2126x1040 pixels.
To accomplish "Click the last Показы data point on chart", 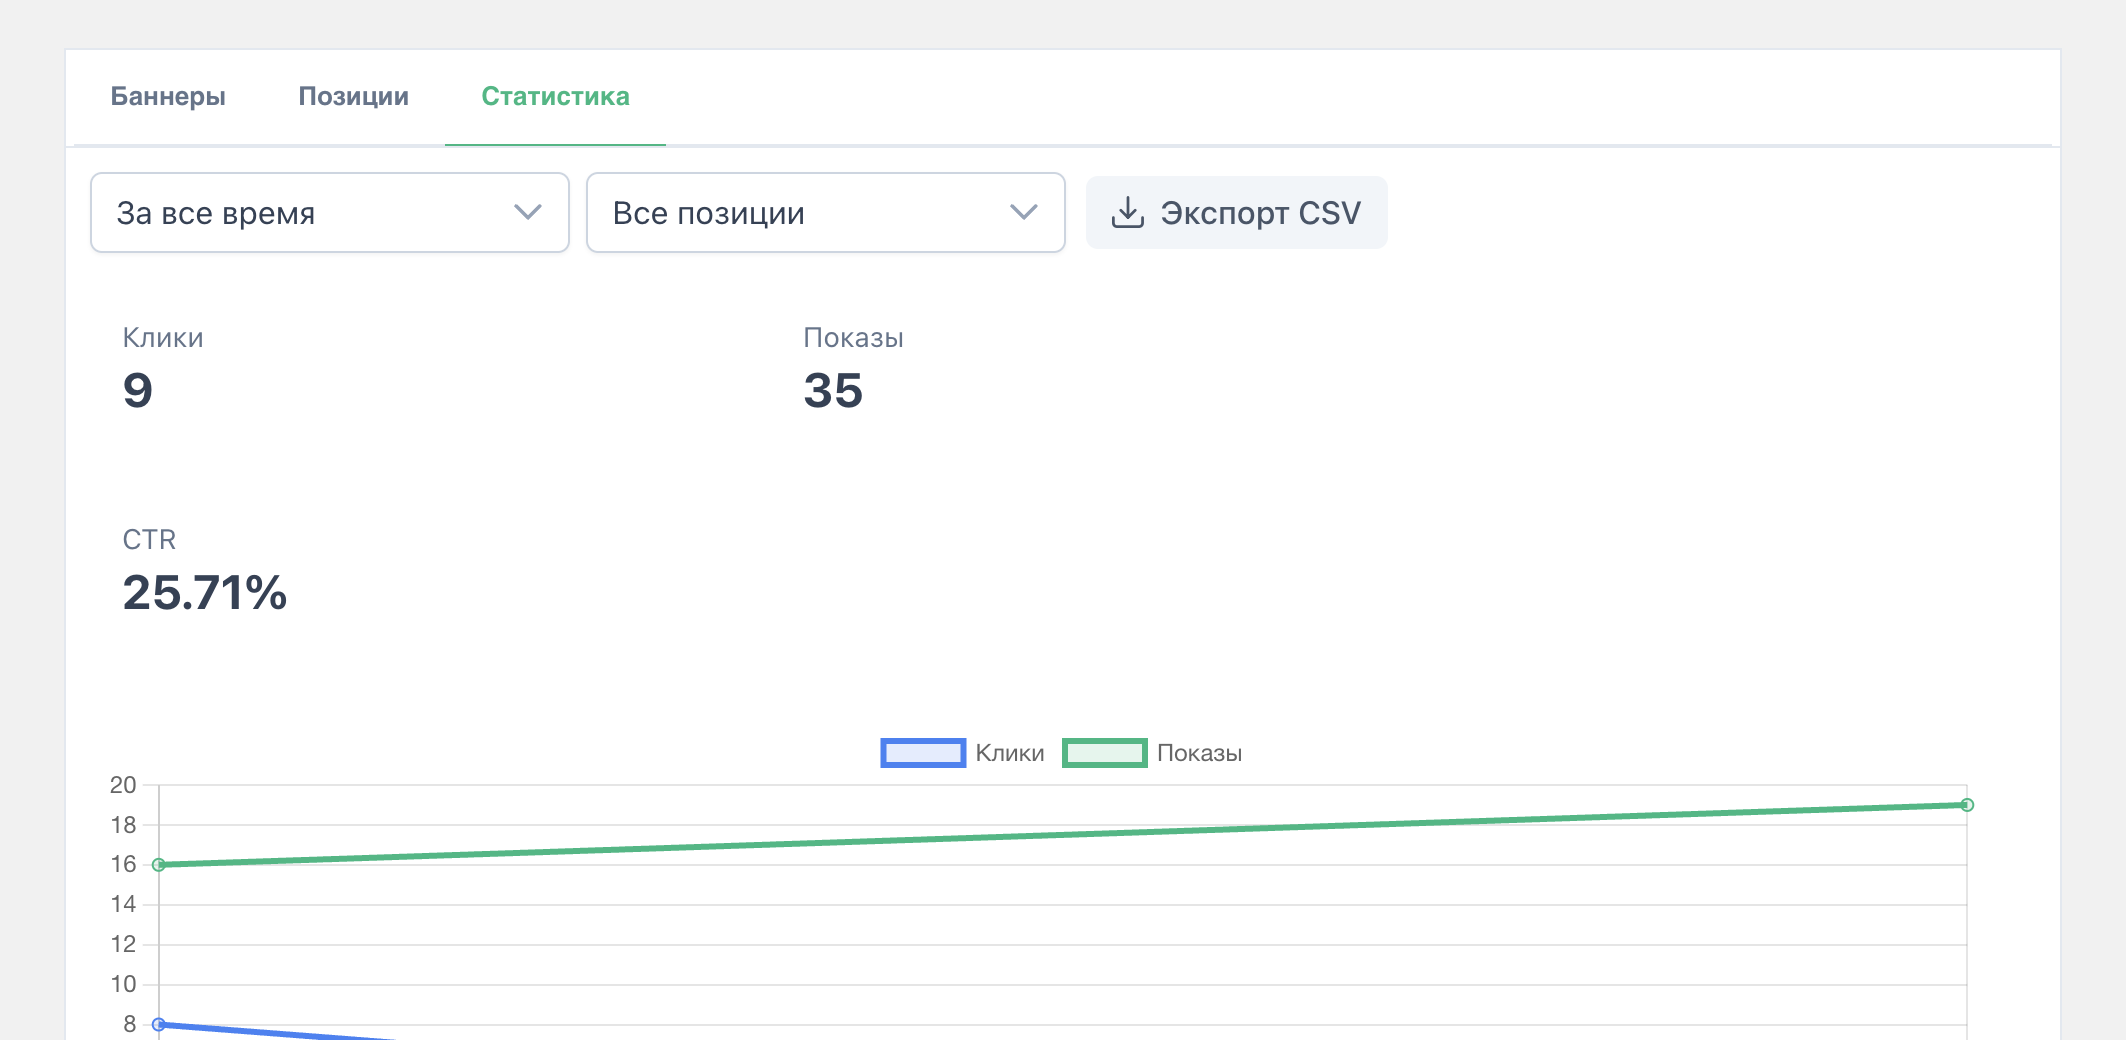I will [1967, 805].
